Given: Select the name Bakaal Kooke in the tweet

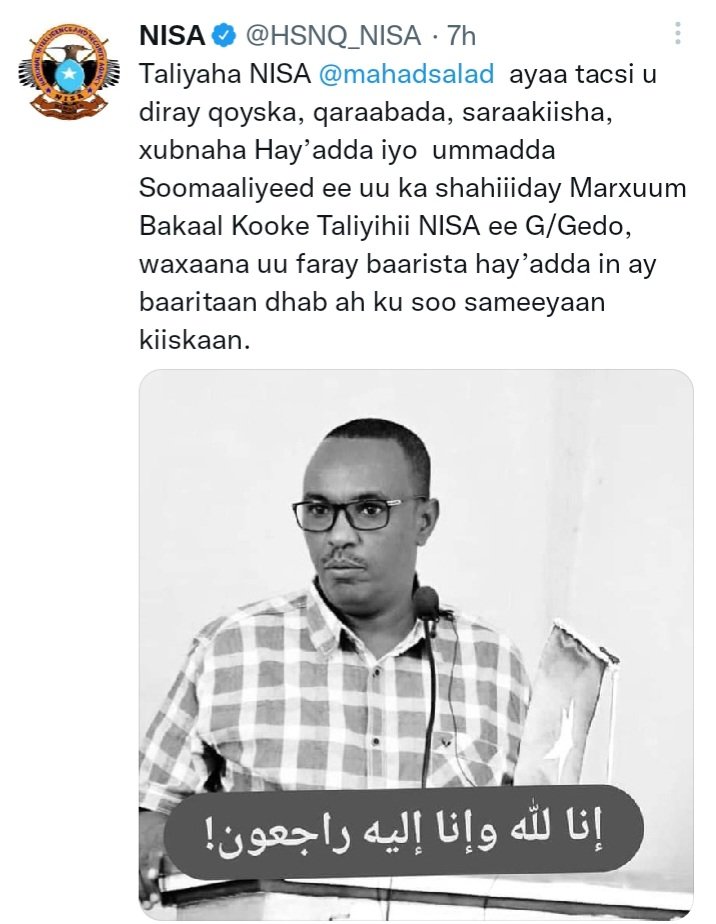Looking at the screenshot, I should pos(224,226).
